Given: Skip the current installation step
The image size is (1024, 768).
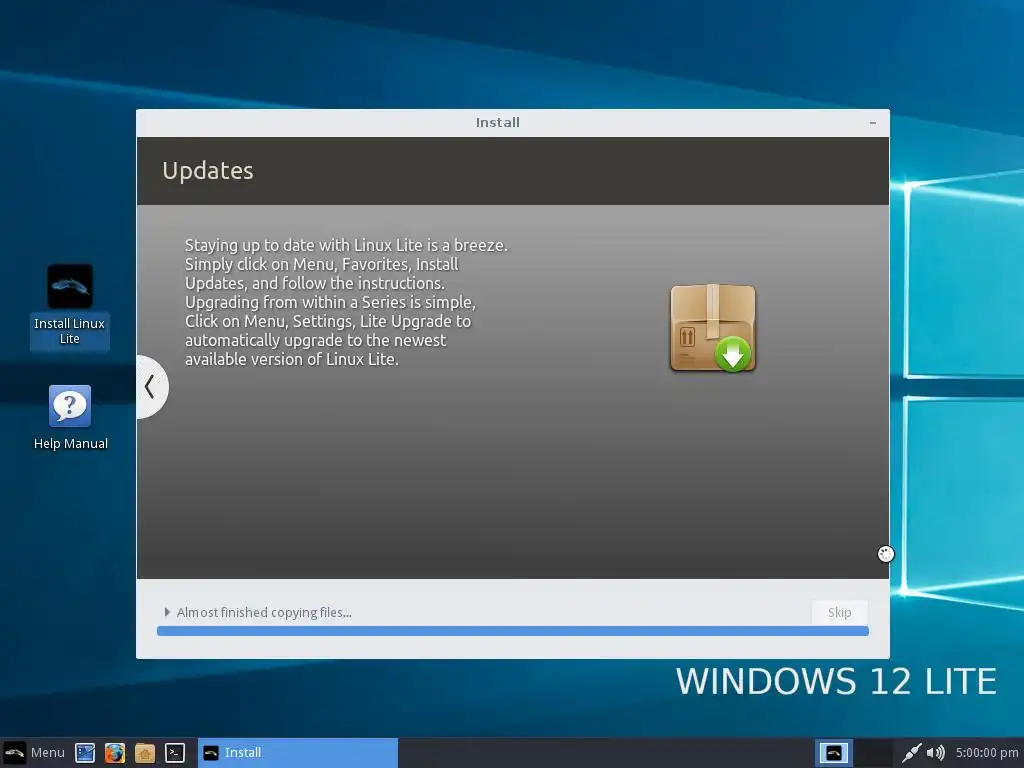Looking at the screenshot, I should (839, 612).
